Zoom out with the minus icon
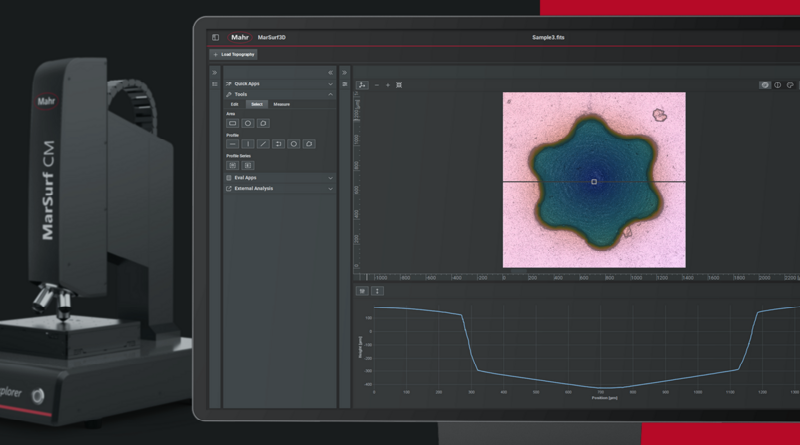Screen dimensions: 800x445 [377, 85]
